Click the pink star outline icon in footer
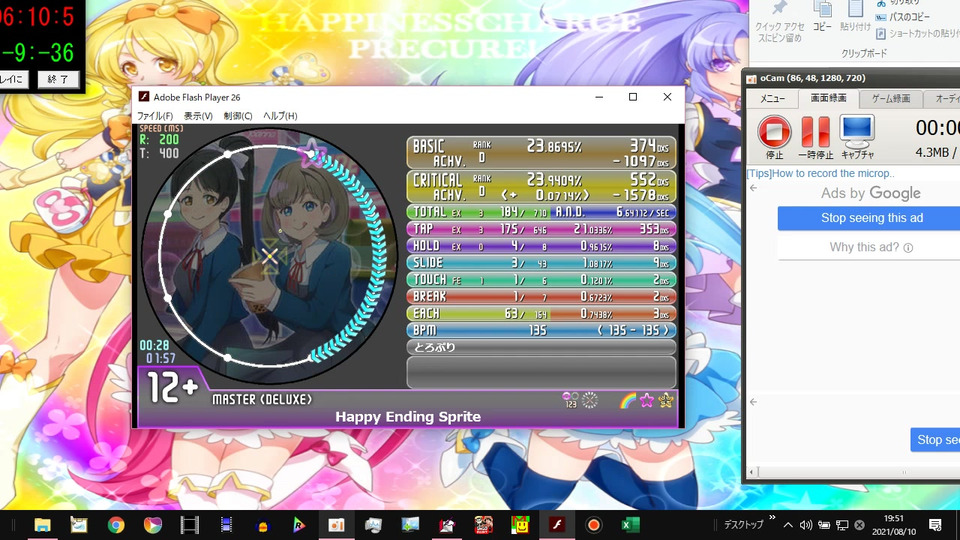The height and width of the screenshot is (540, 960). point(647,400)
